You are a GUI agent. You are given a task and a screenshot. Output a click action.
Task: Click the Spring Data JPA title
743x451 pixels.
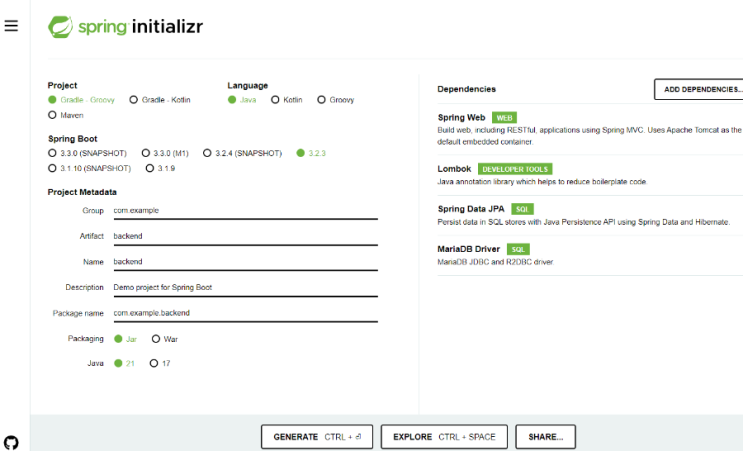471,209
